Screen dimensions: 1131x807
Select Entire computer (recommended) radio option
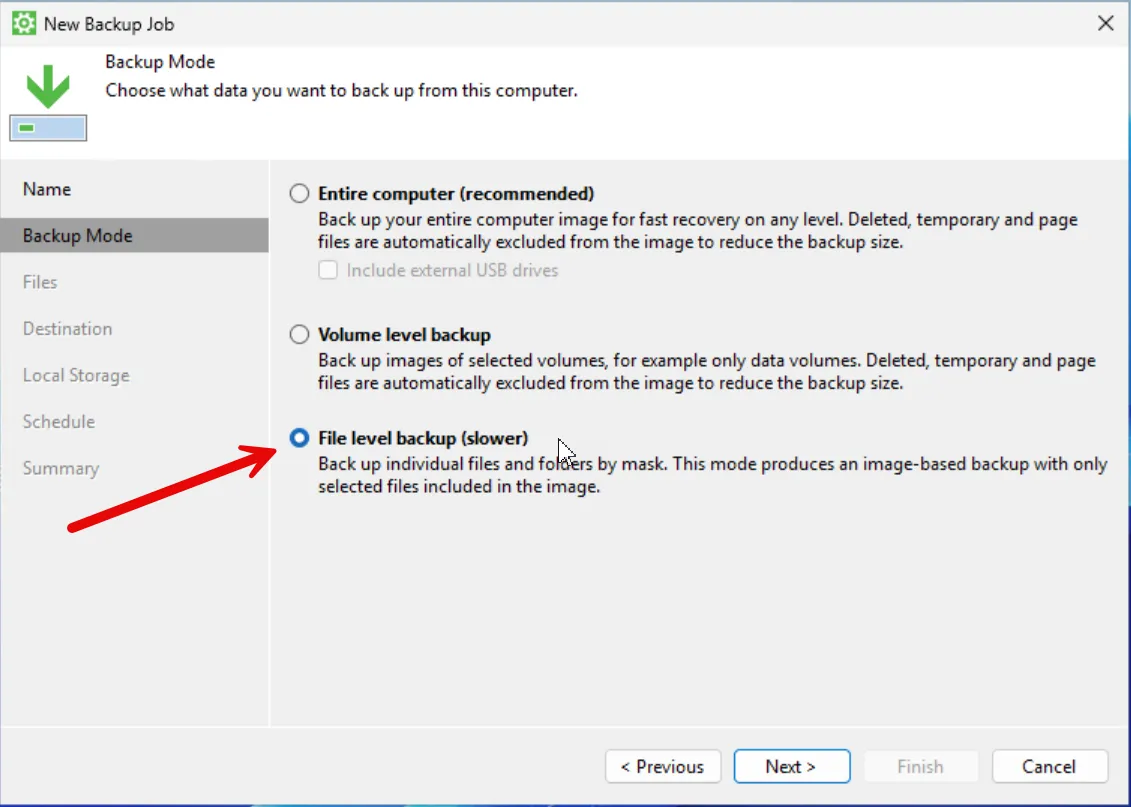[x=299, y=193]
